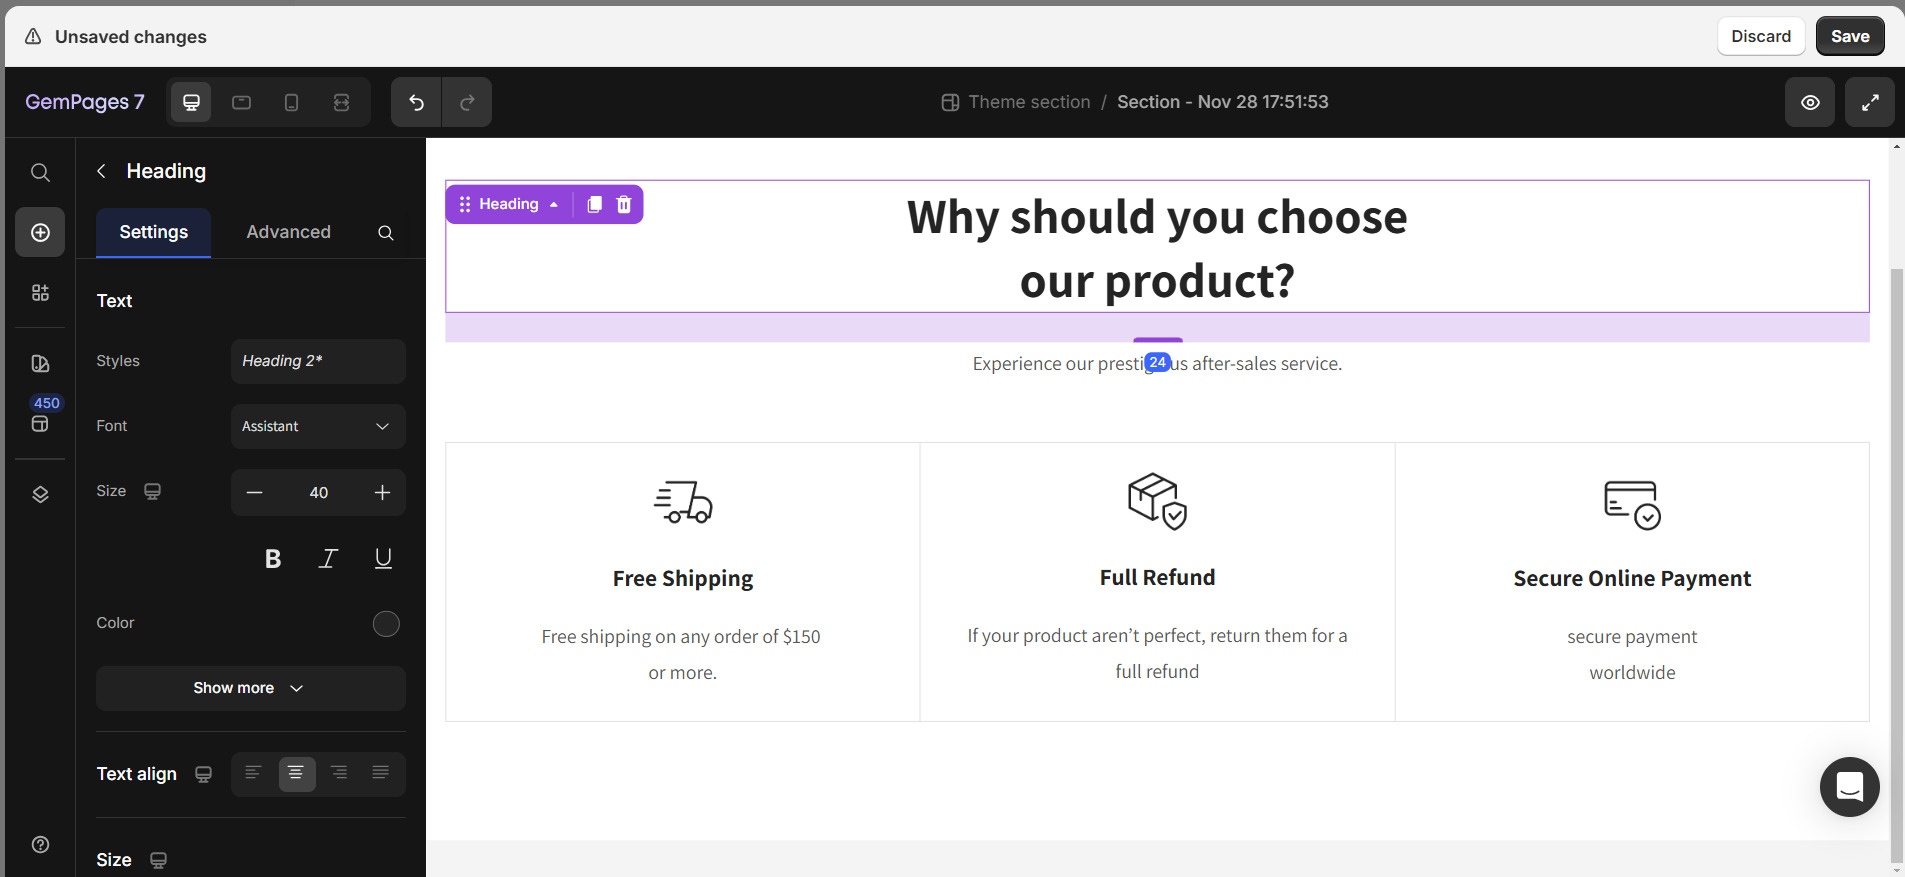Expand the Show more text options
The image size is (1905, 877).
(x=250, y=688)
